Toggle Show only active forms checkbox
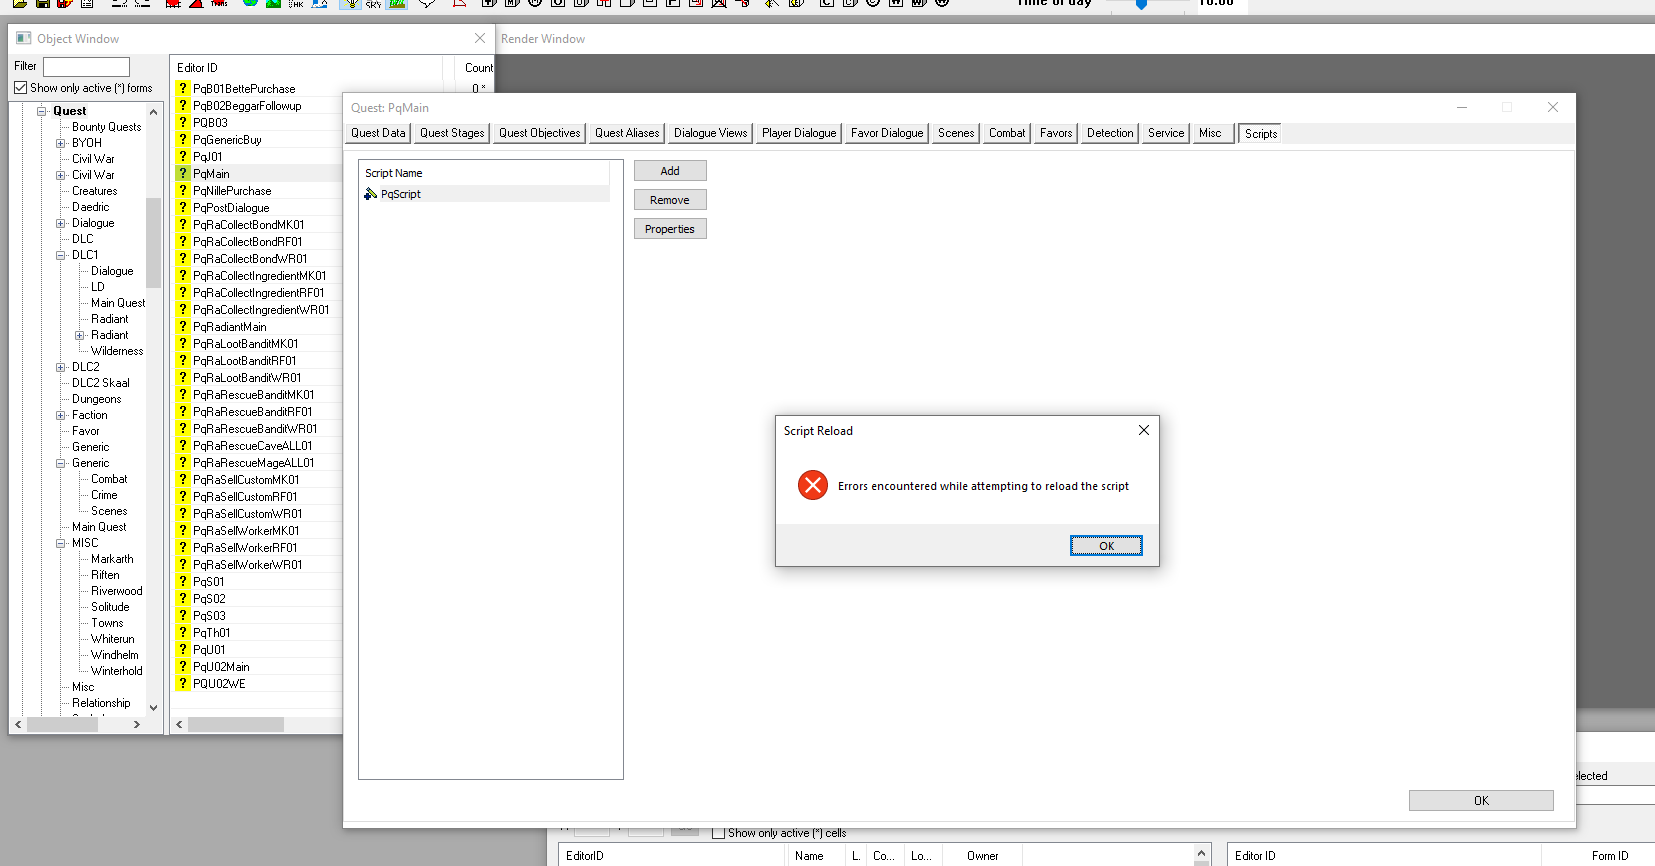The image size is (1655, 866). 21,88
